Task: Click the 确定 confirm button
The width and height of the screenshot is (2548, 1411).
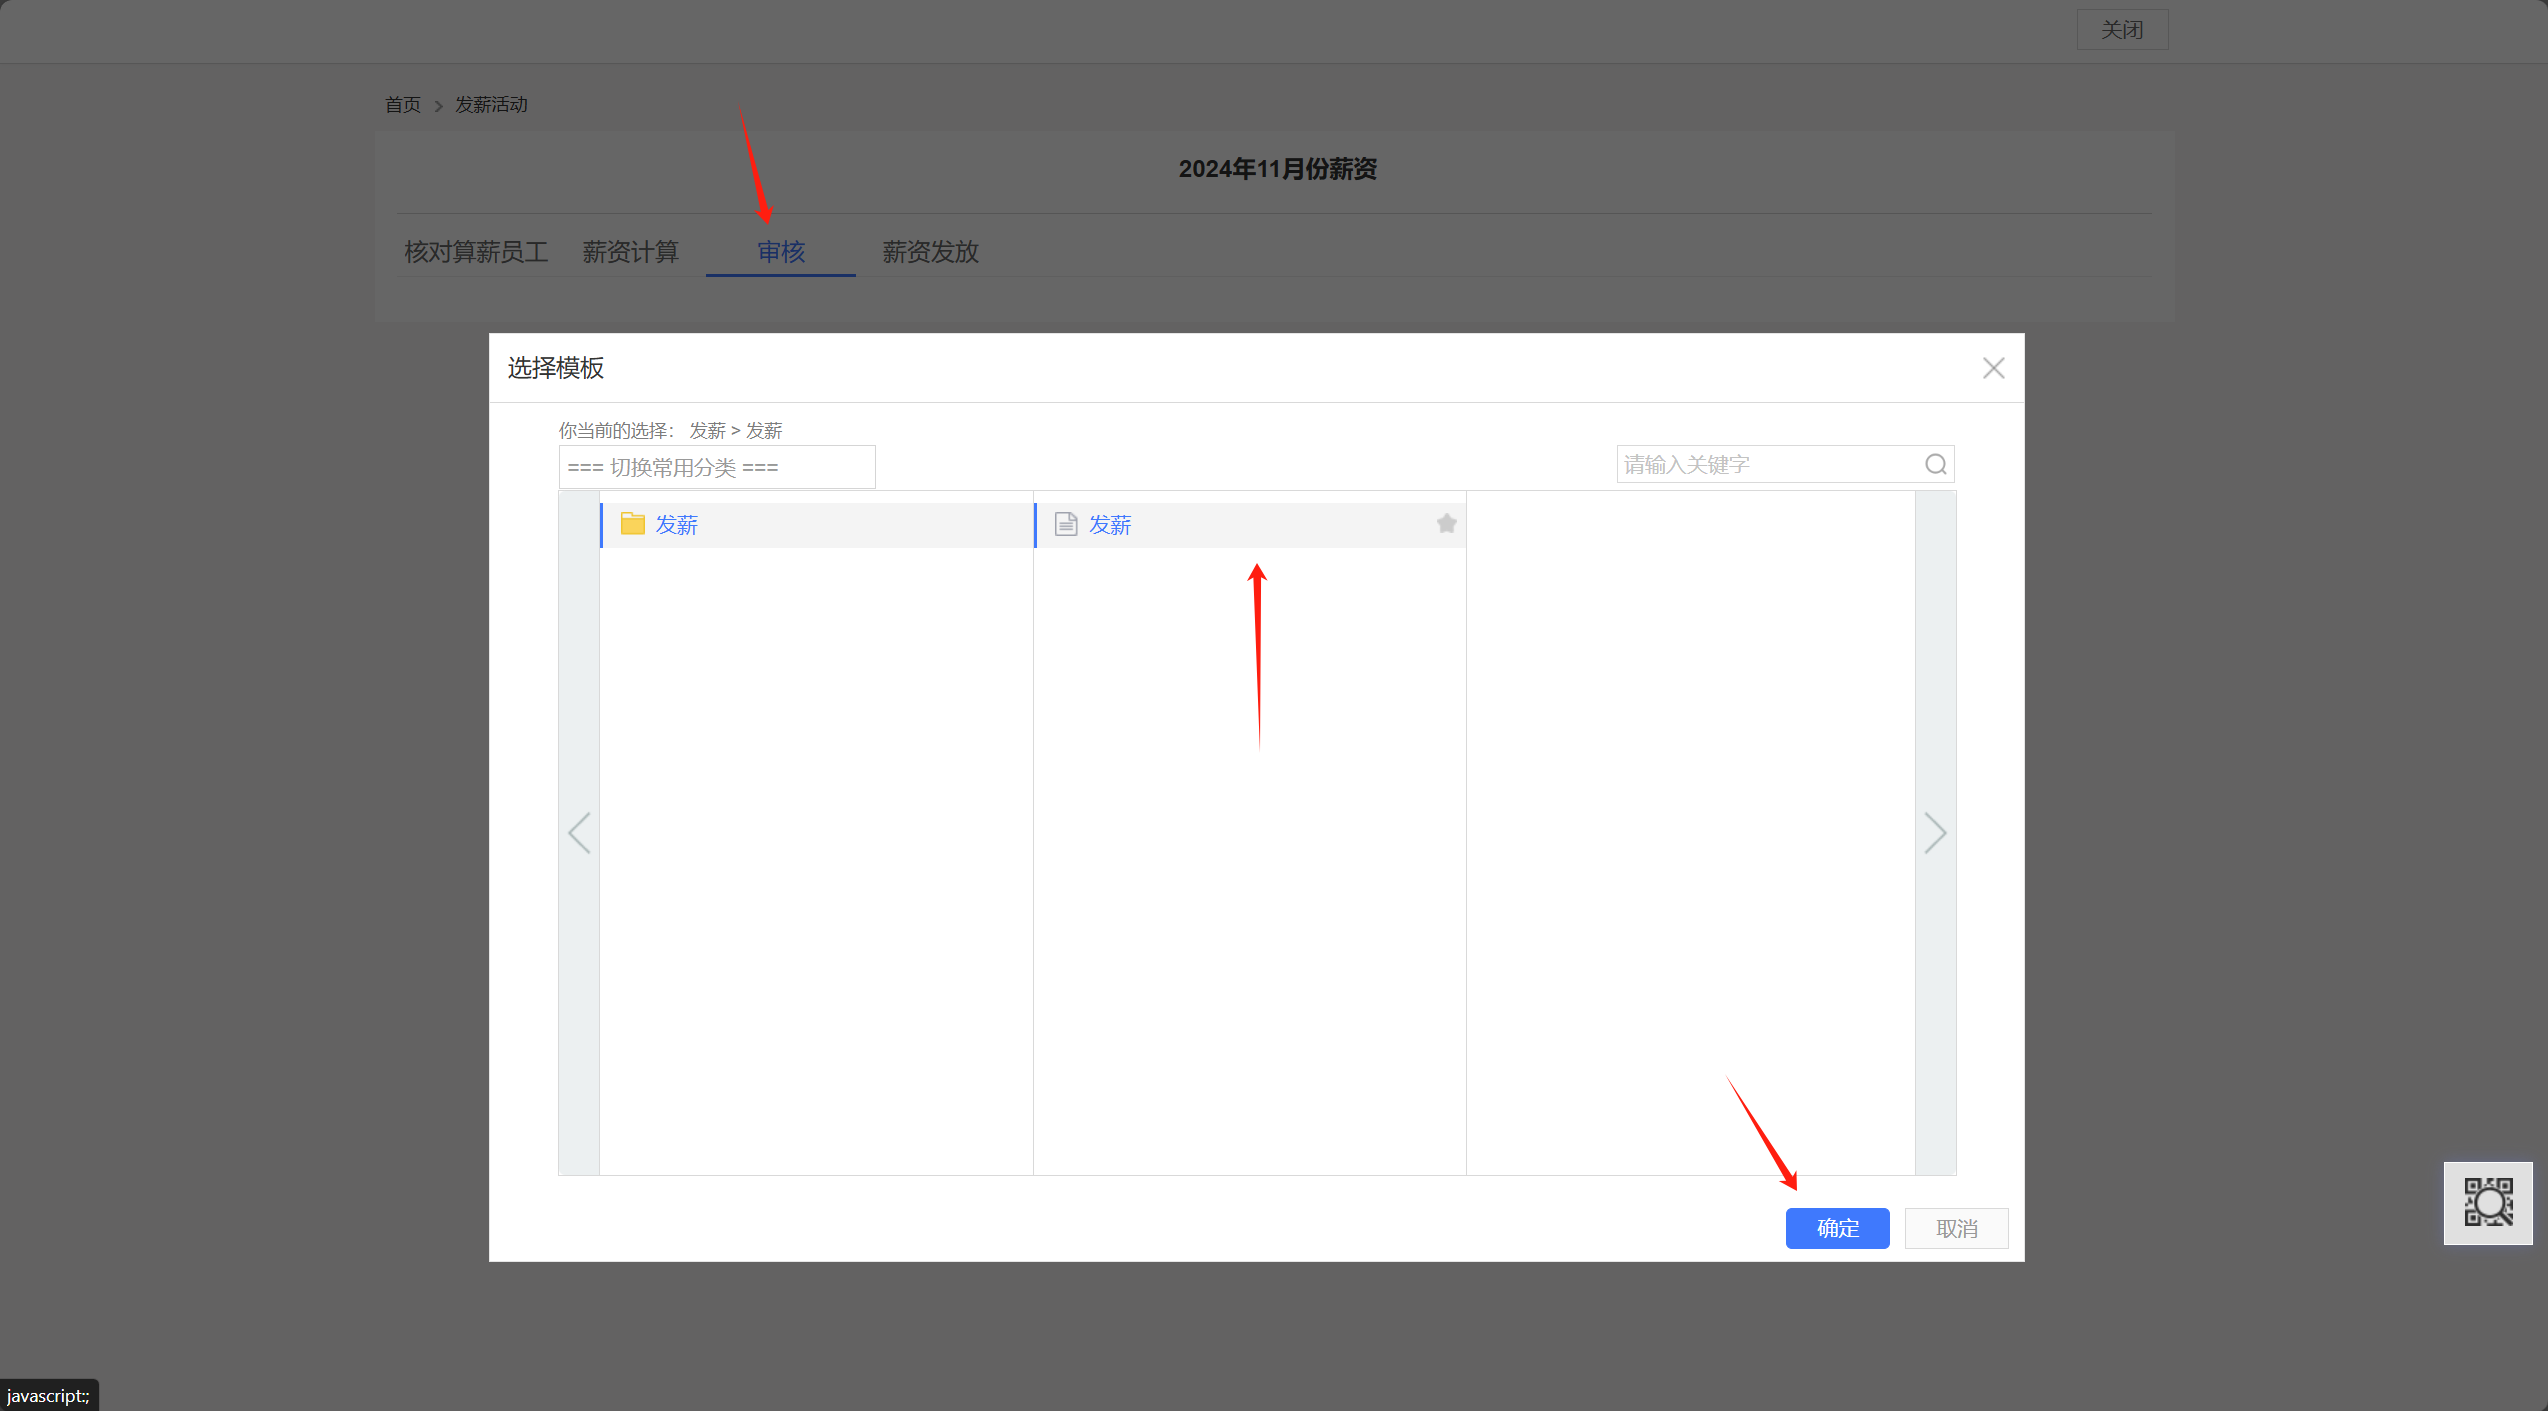Action: [x=1837, y=1228]
